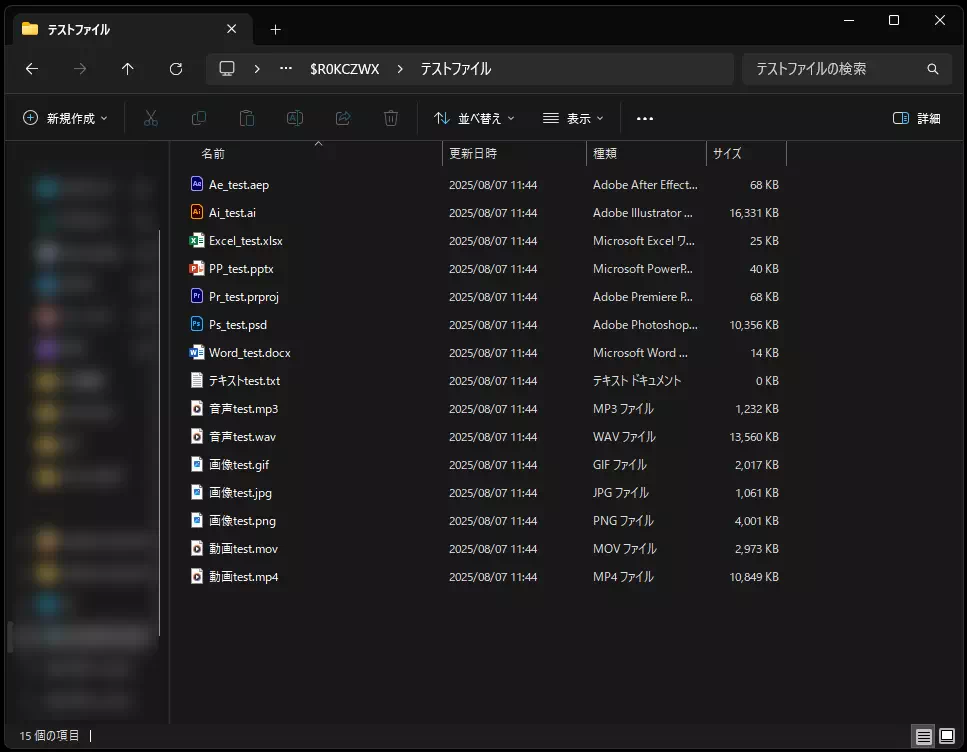Click the MOV ファイル type cell
The width and height of the screenshot is (967, 752).
click(x=625, y=548)
